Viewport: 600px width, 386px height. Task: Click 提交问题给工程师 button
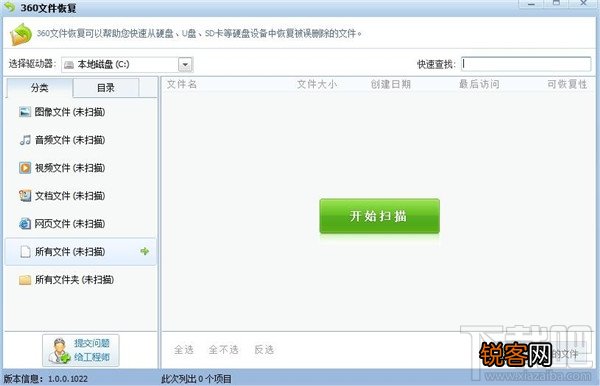click(81, 350)
